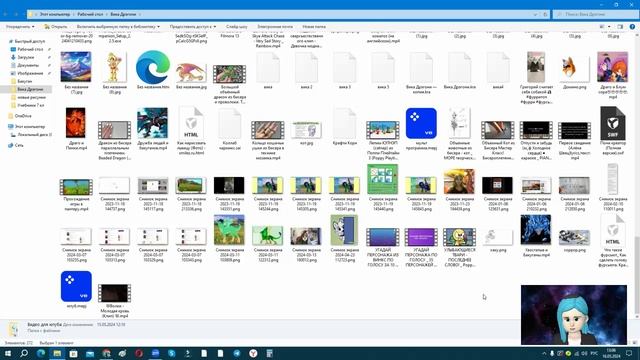
Task: Open taskbar search magnifier
Action: pyautogui.click(x=24, y=353)
